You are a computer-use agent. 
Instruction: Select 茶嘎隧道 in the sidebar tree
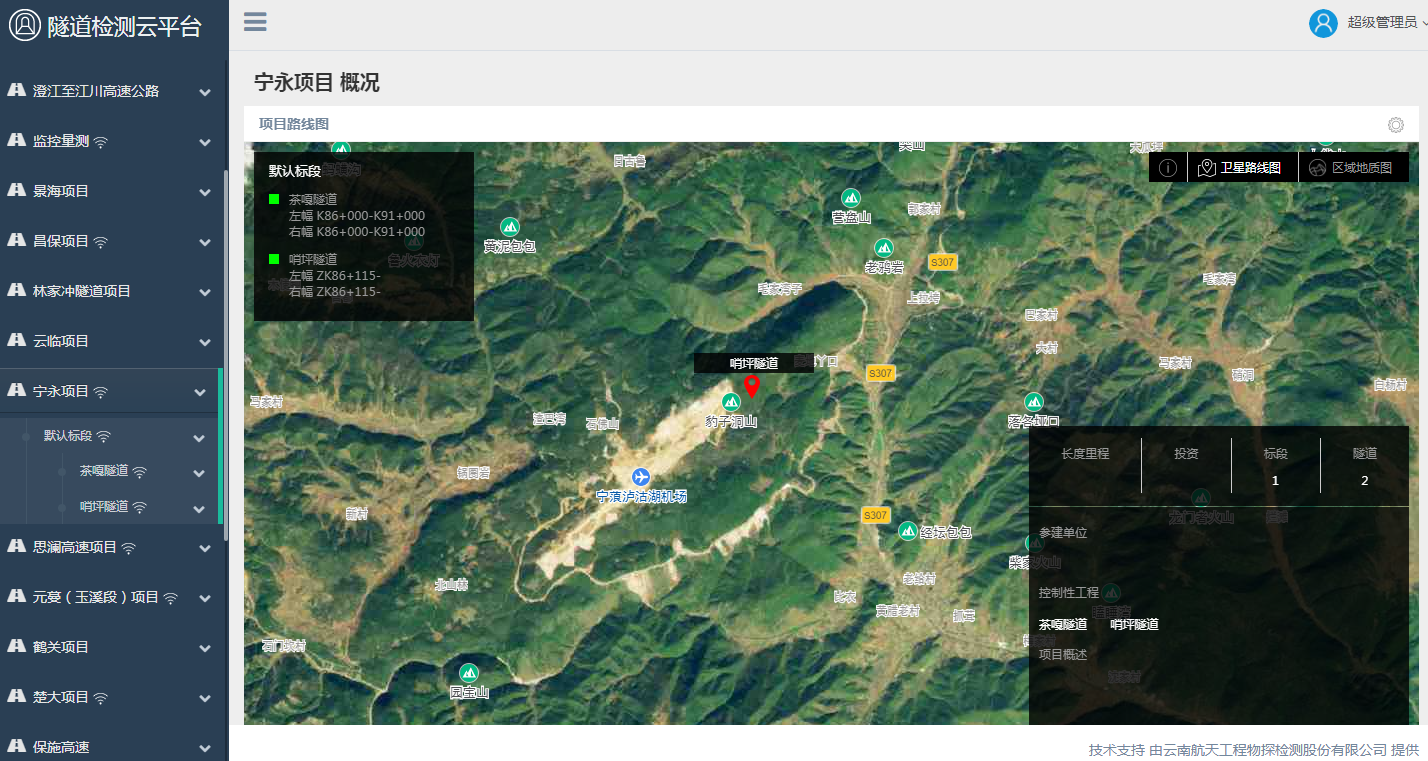tap(104, 471)
